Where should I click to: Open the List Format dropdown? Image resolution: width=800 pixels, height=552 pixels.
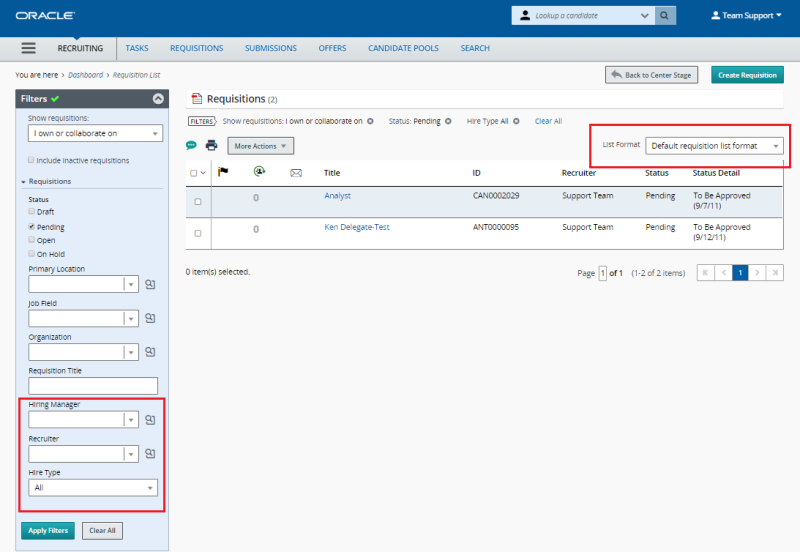714,146
